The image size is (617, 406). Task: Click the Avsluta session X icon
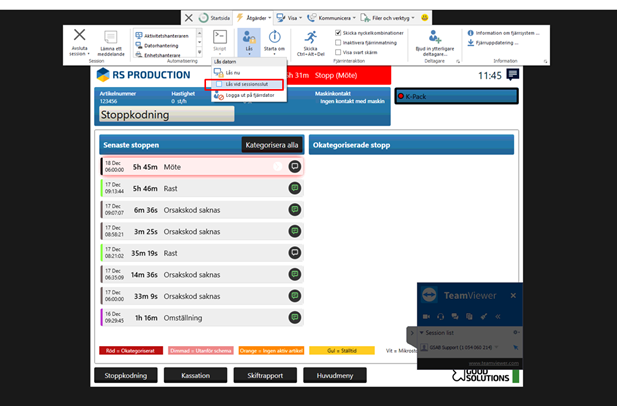(x=79, y=37)
